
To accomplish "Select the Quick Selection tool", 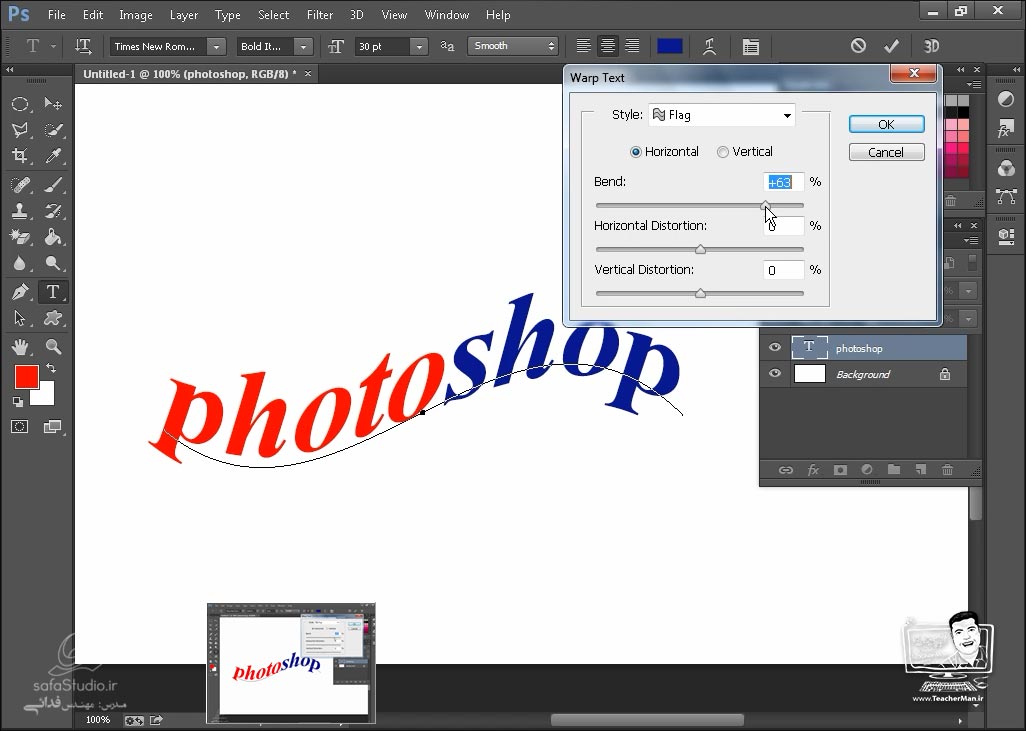I will 53,130.
